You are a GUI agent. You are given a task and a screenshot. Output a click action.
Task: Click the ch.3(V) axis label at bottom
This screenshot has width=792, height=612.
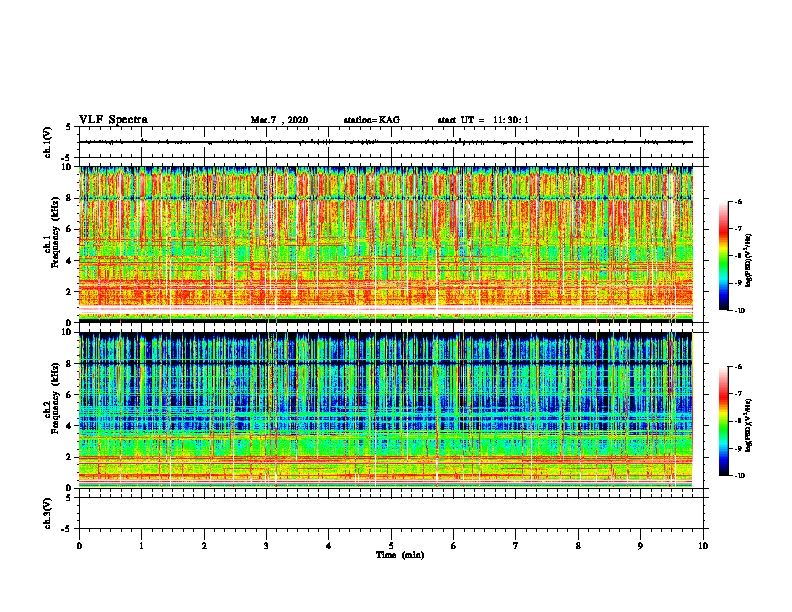47,513
